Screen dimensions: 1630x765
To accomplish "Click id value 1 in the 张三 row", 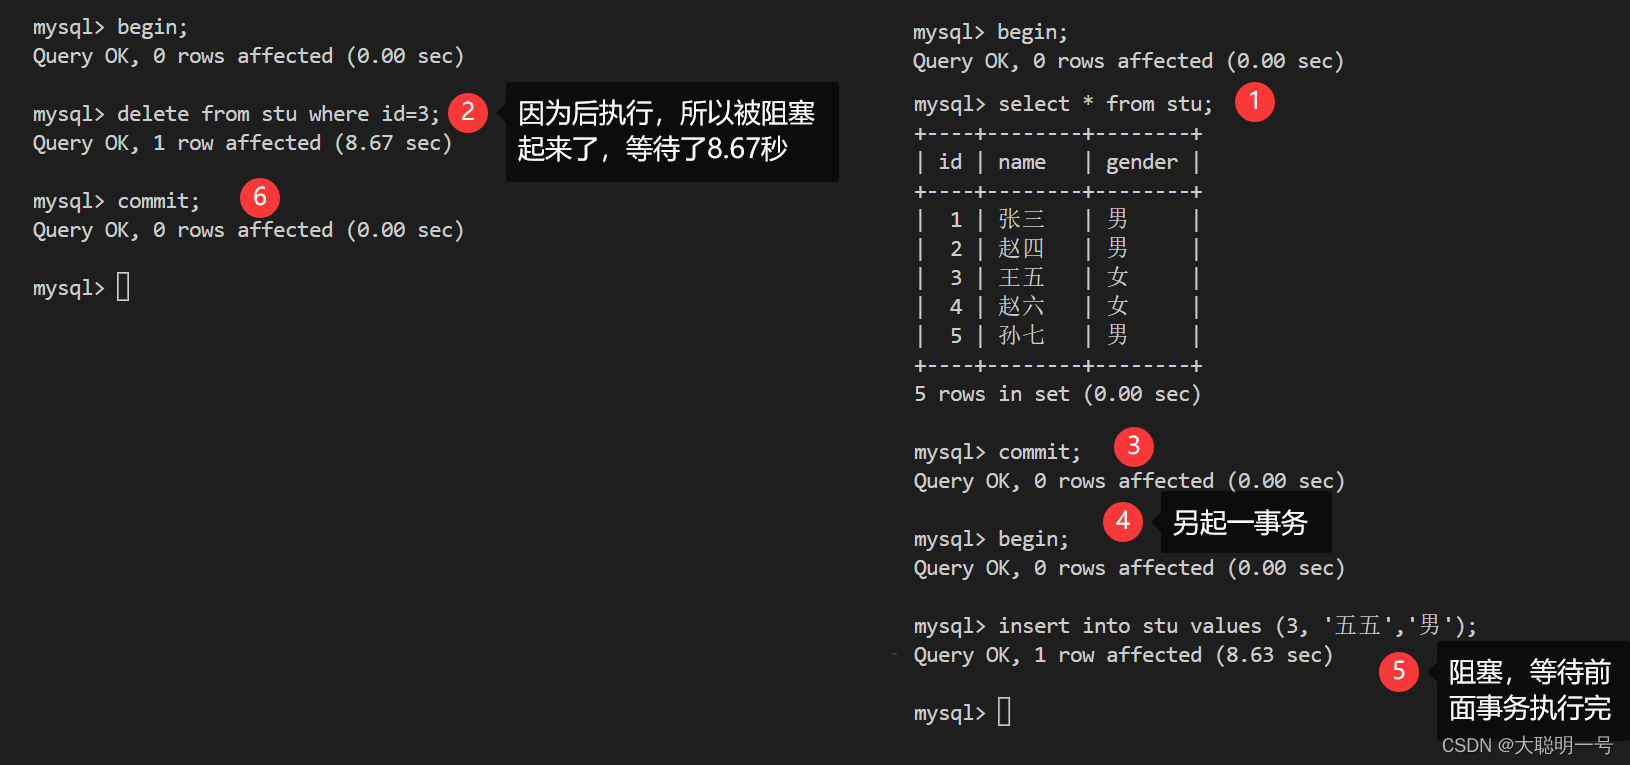I will click(x=956, y=219).
